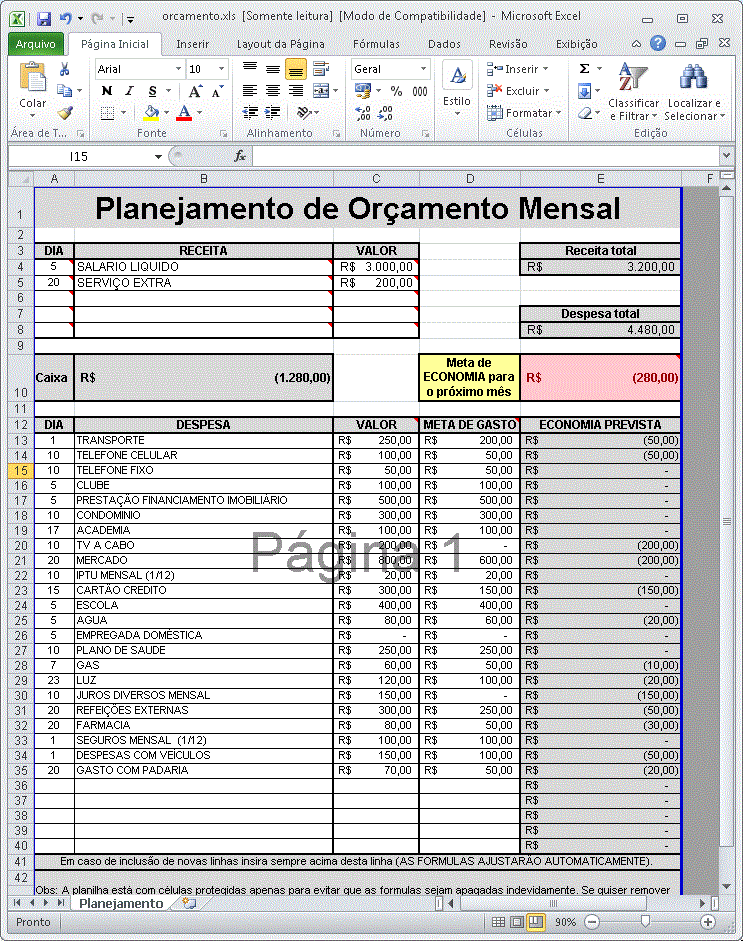Open Excel Help question mark
Screen dimensions: 743x941
(x=658, y=43)
